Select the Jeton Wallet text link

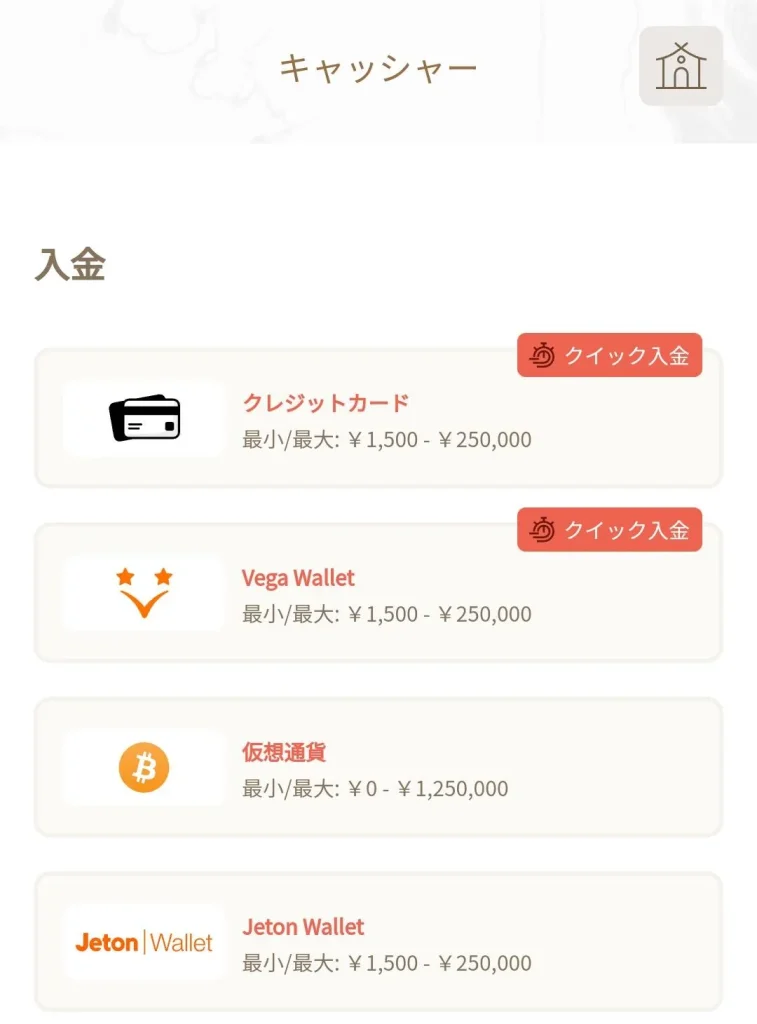[303, 927]
